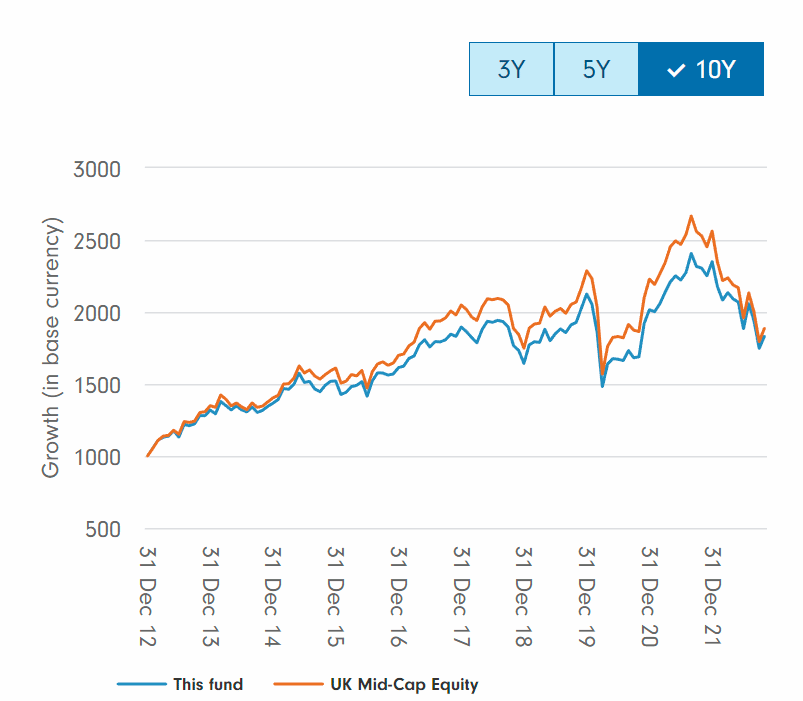The height and width of the screenshot is (701, 803).
Task: Click the orange UK Mid-Cap Equity legend line
Action: point(299,684)
